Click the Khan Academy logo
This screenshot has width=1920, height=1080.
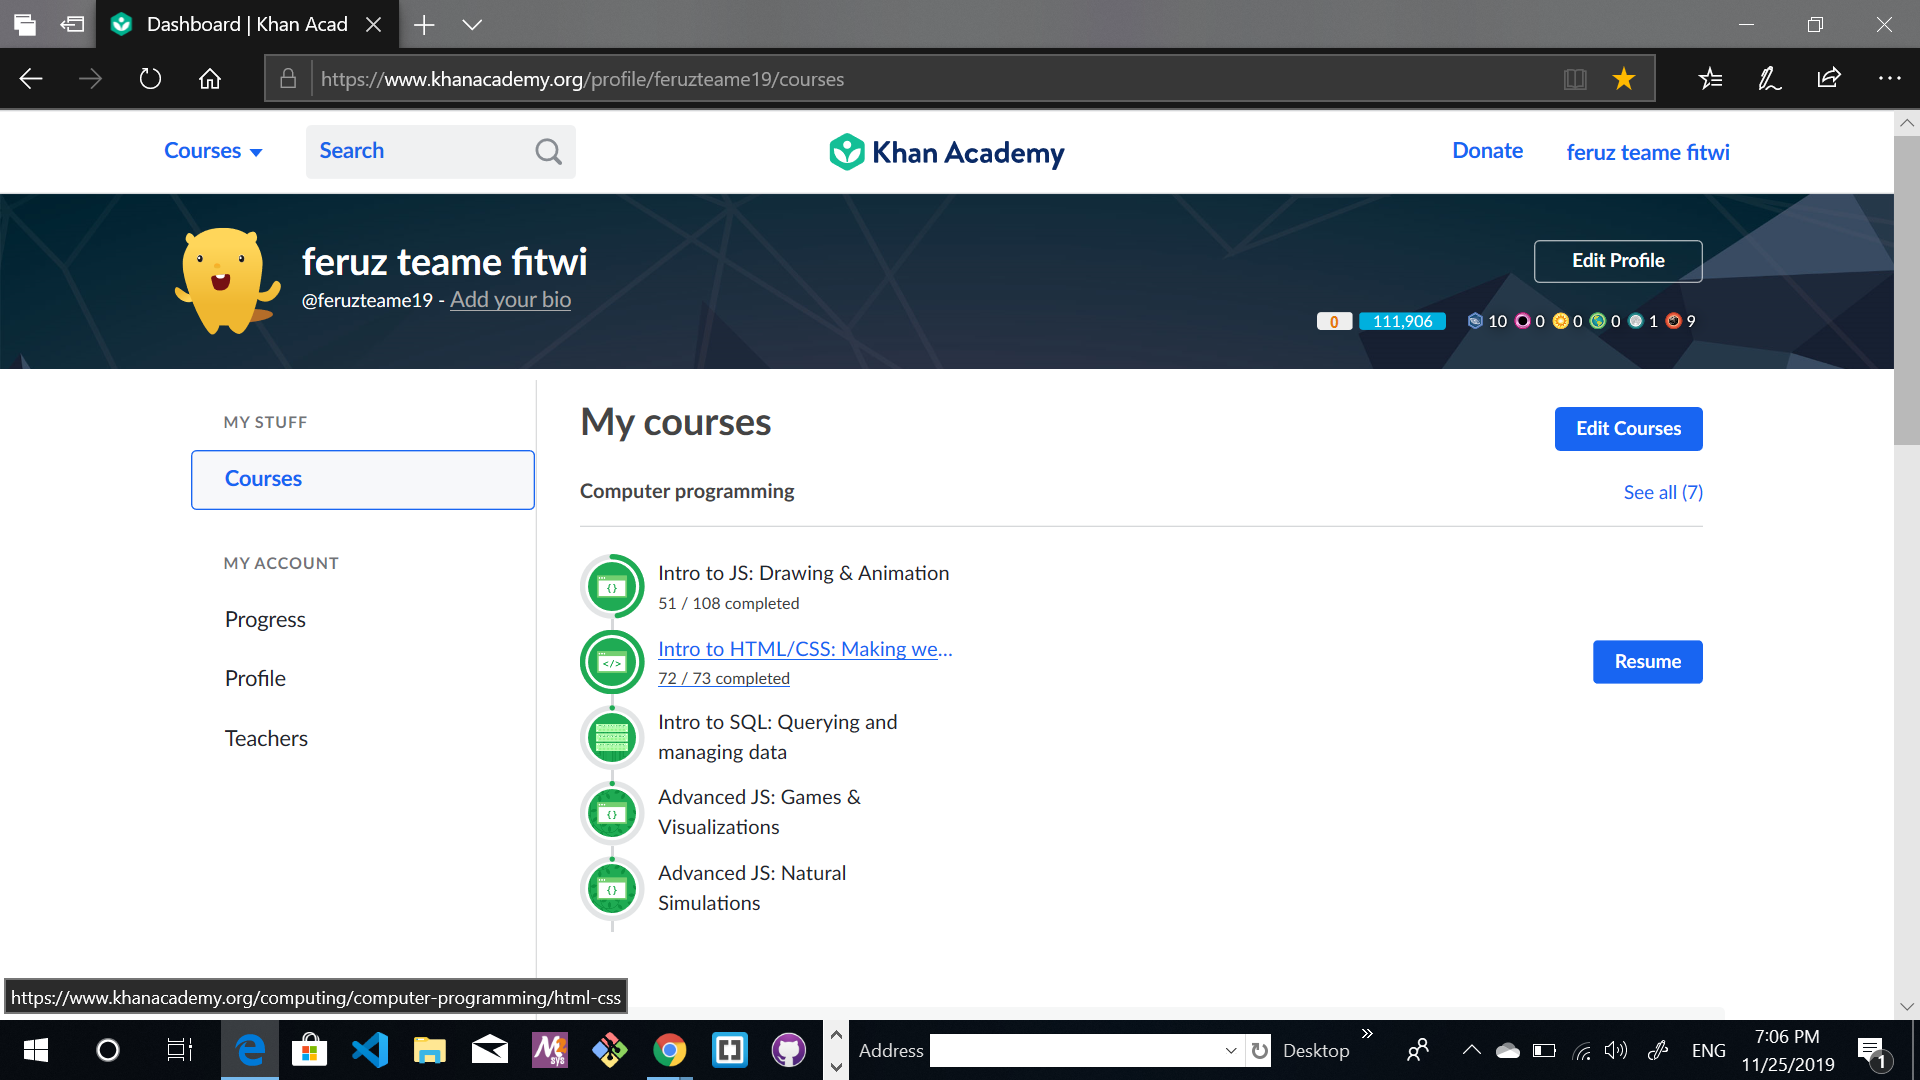(x=946, y=152)
